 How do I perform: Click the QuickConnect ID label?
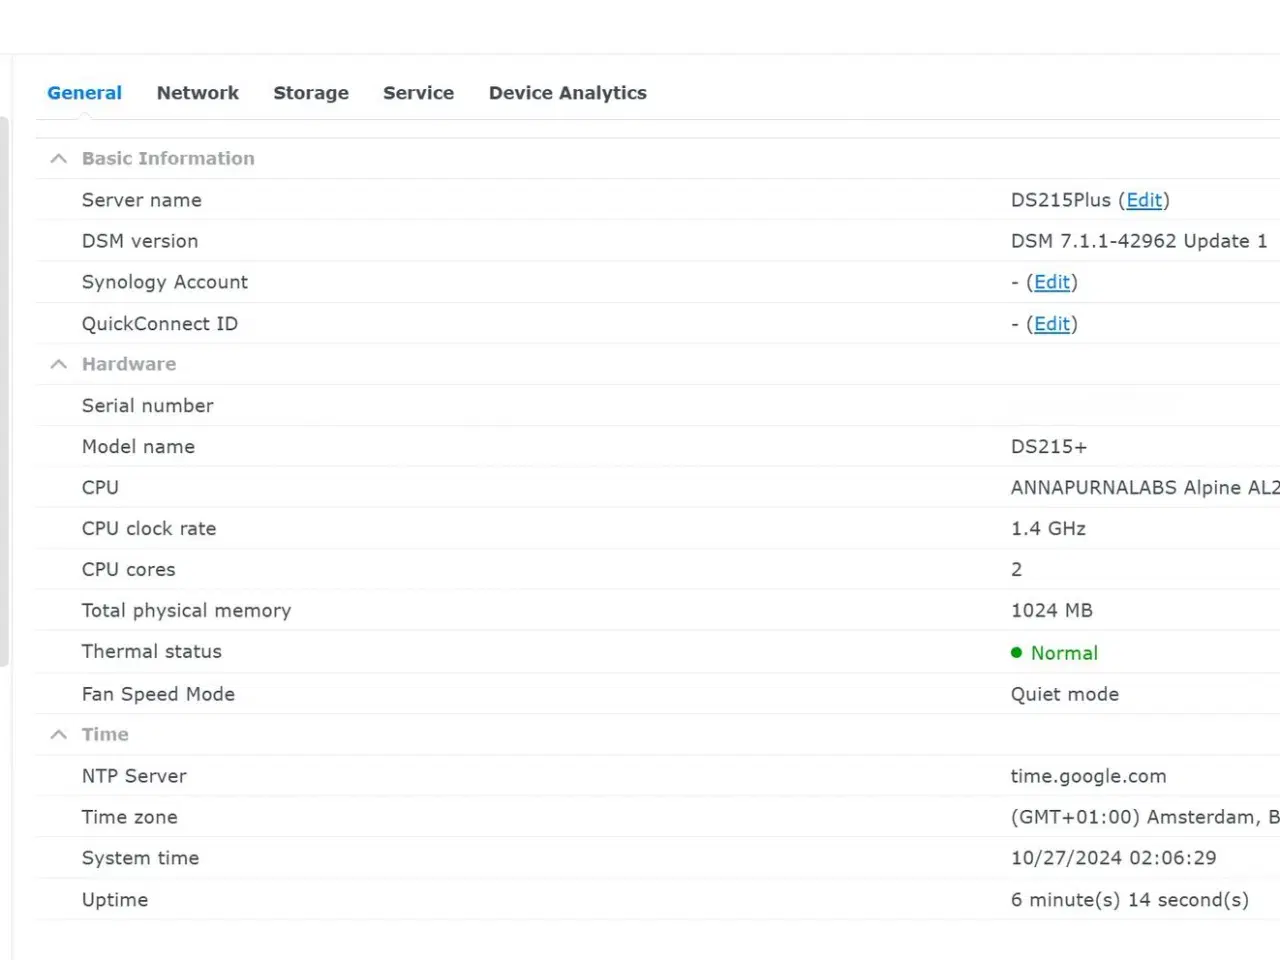(160, 324)
